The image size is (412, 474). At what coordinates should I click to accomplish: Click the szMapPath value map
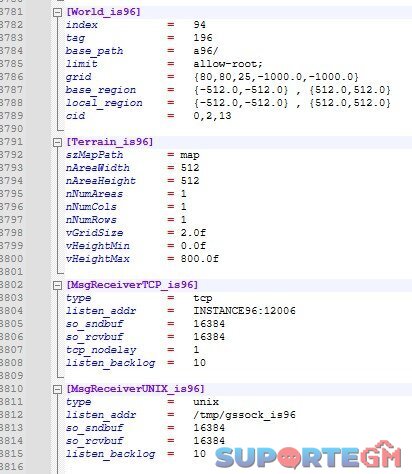[190, 155]
